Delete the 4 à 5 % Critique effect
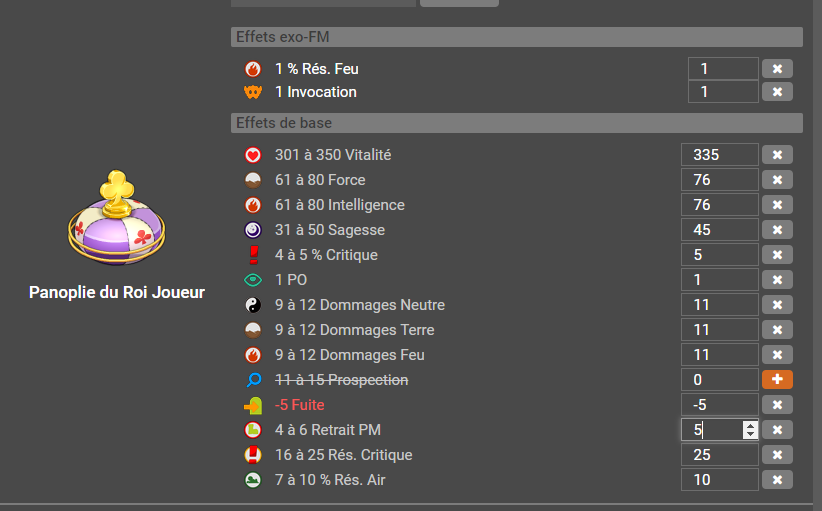Viewport: 822px width, 511px height. click(x=777, y=255)
